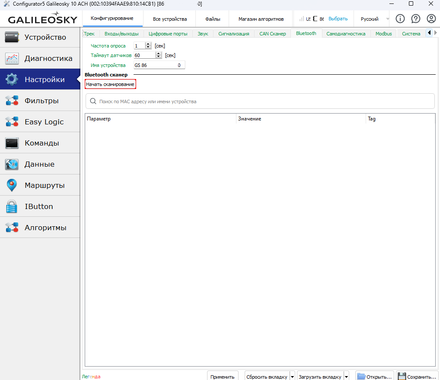440x380 pixels.
Task: Click the Сбросить вкладку button
Action: pyautogui.click(x=267, y=377)
